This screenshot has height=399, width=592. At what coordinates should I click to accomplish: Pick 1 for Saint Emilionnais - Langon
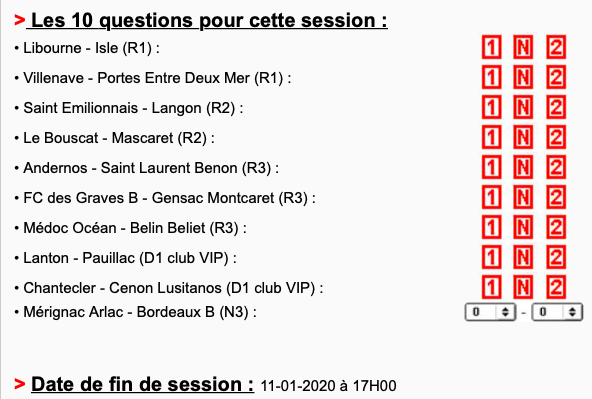coord(491,107)
